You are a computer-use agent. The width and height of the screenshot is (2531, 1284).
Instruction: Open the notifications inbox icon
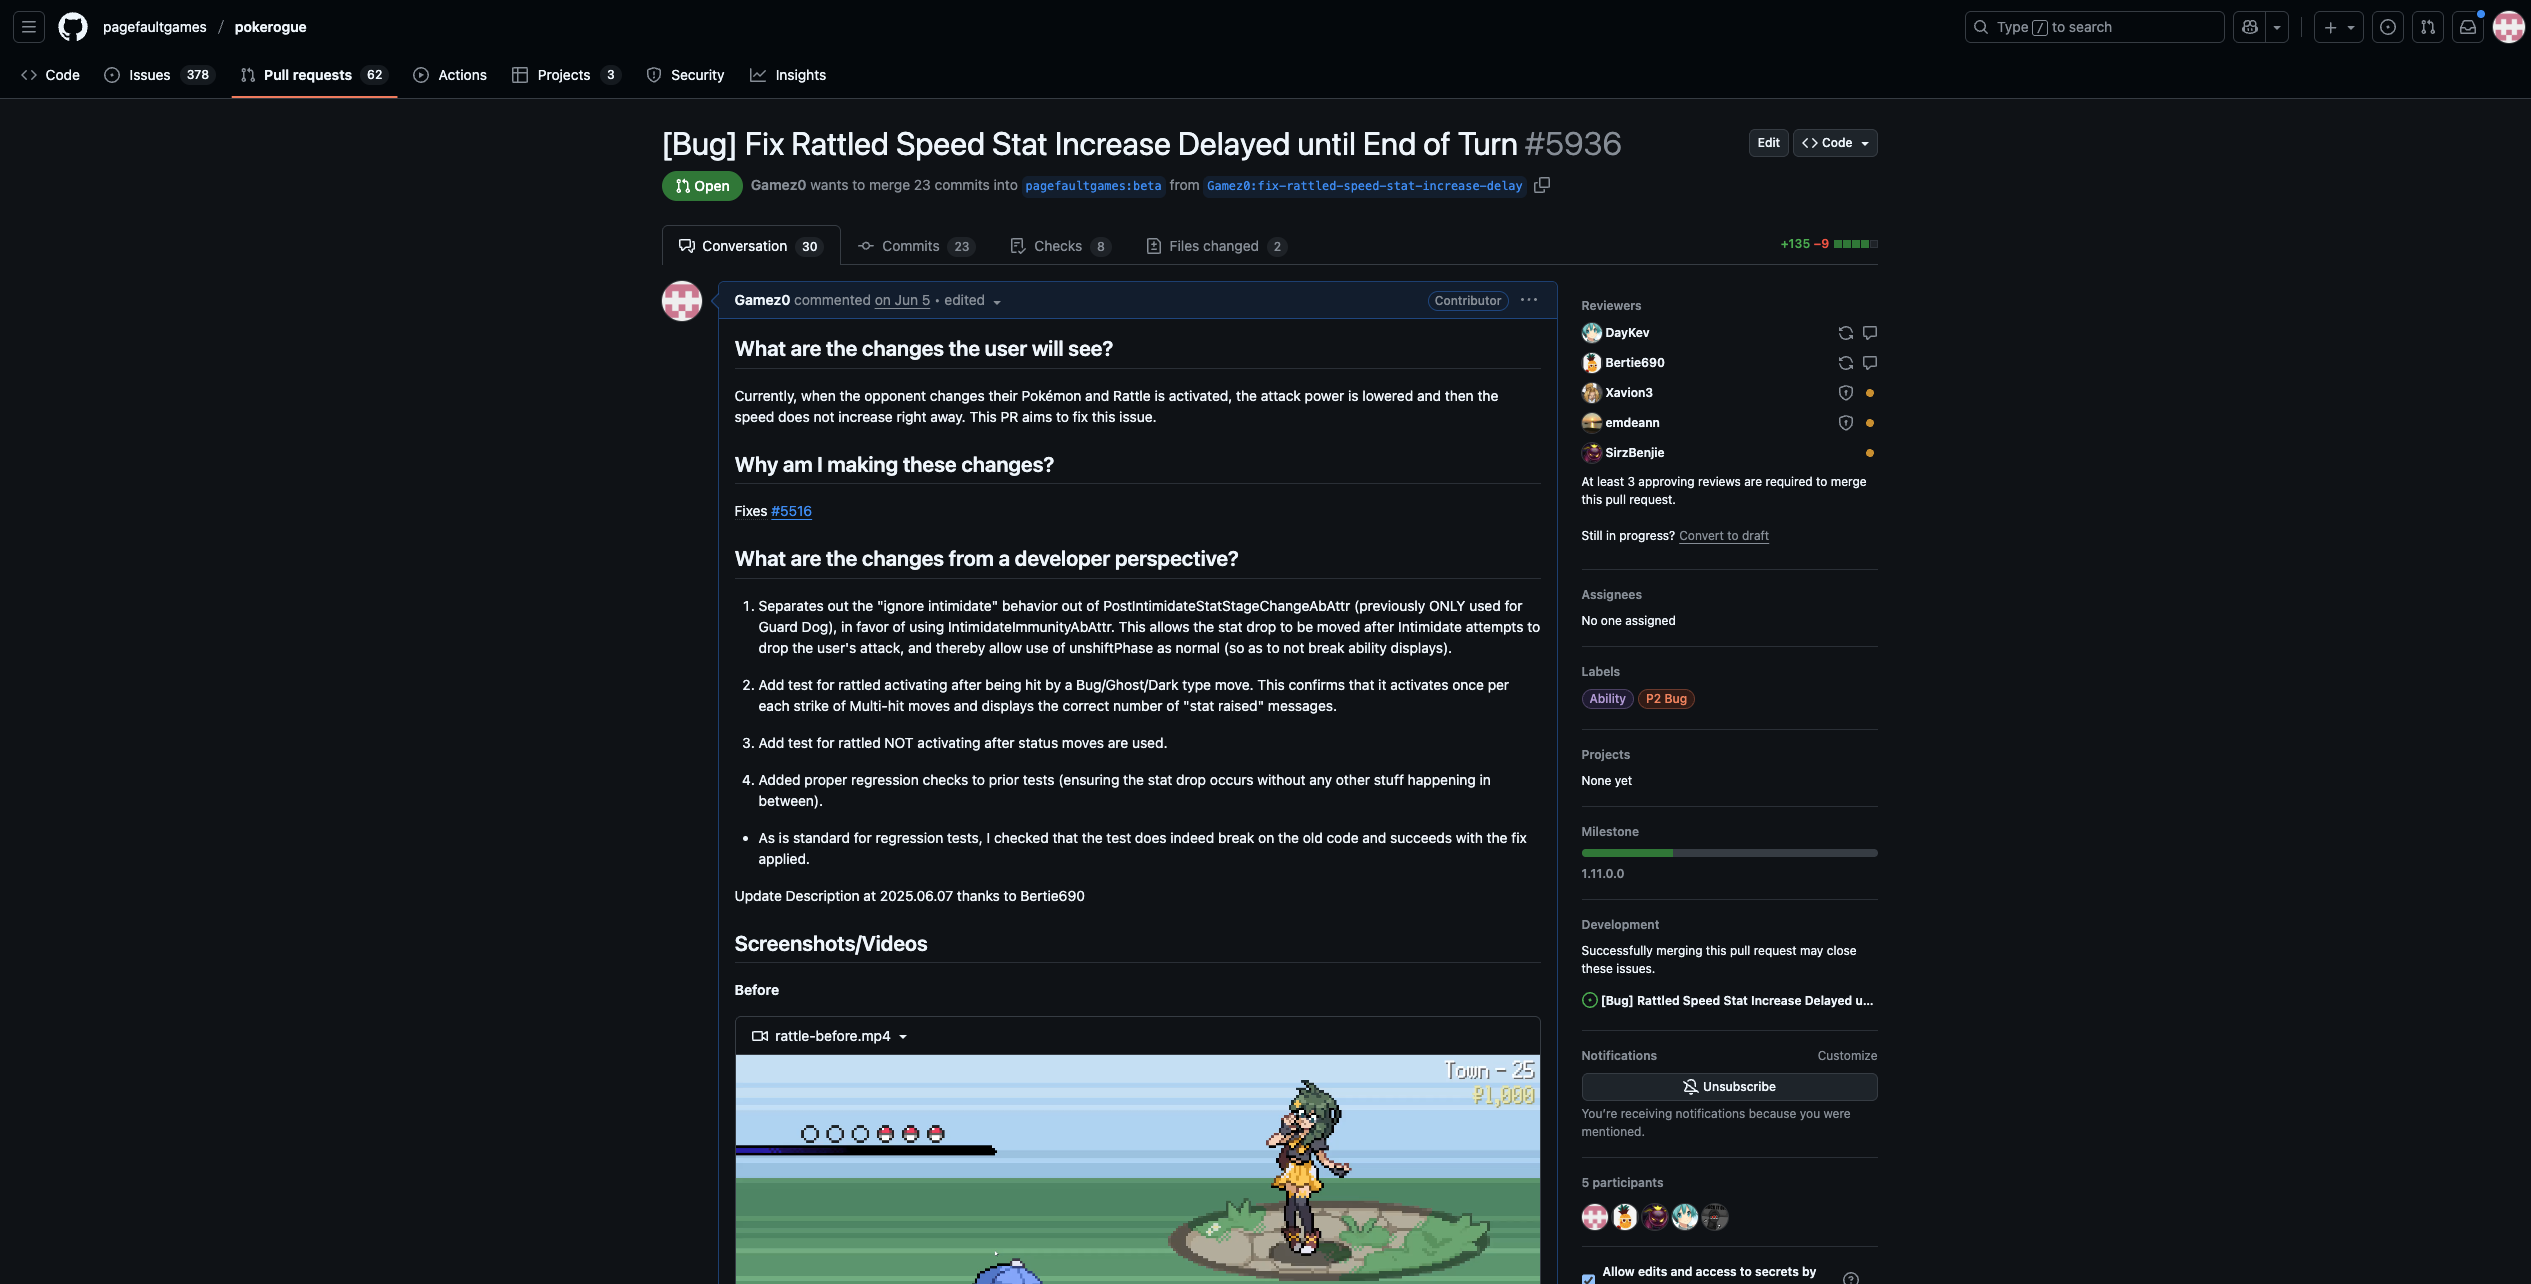coord(2467,27)
